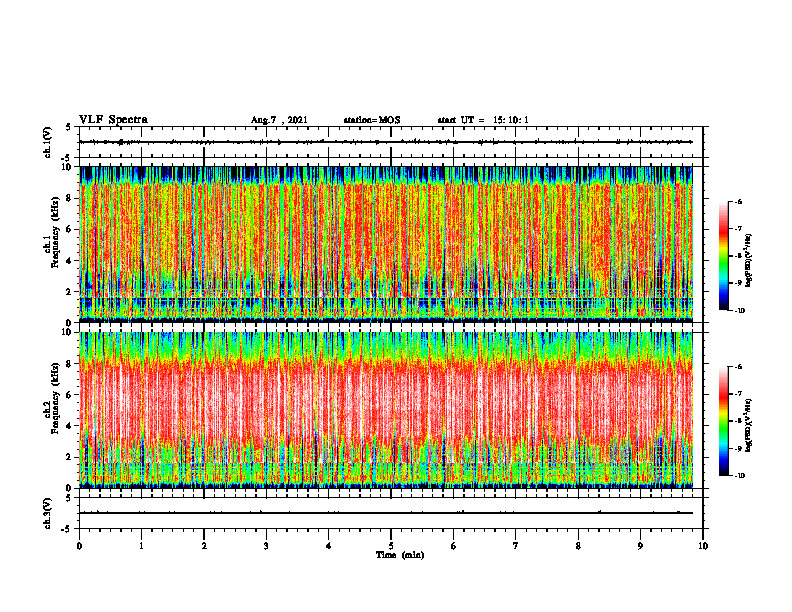Image resolution: width=792 pixels, height=612 pixels.
Task: Click the time axis tick label "0"
Action: click(x=79, y=546)
